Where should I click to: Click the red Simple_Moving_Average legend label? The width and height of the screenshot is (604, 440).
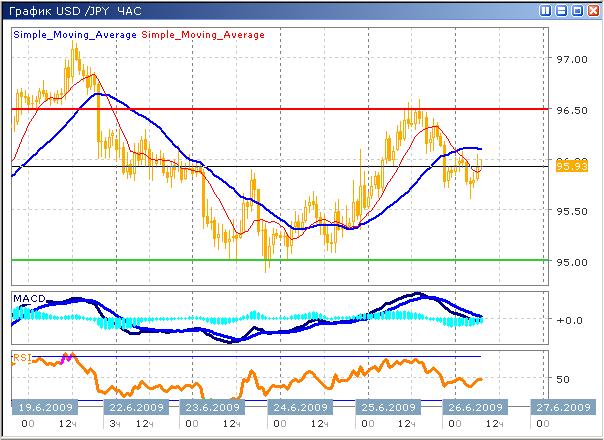coord(203,35)
